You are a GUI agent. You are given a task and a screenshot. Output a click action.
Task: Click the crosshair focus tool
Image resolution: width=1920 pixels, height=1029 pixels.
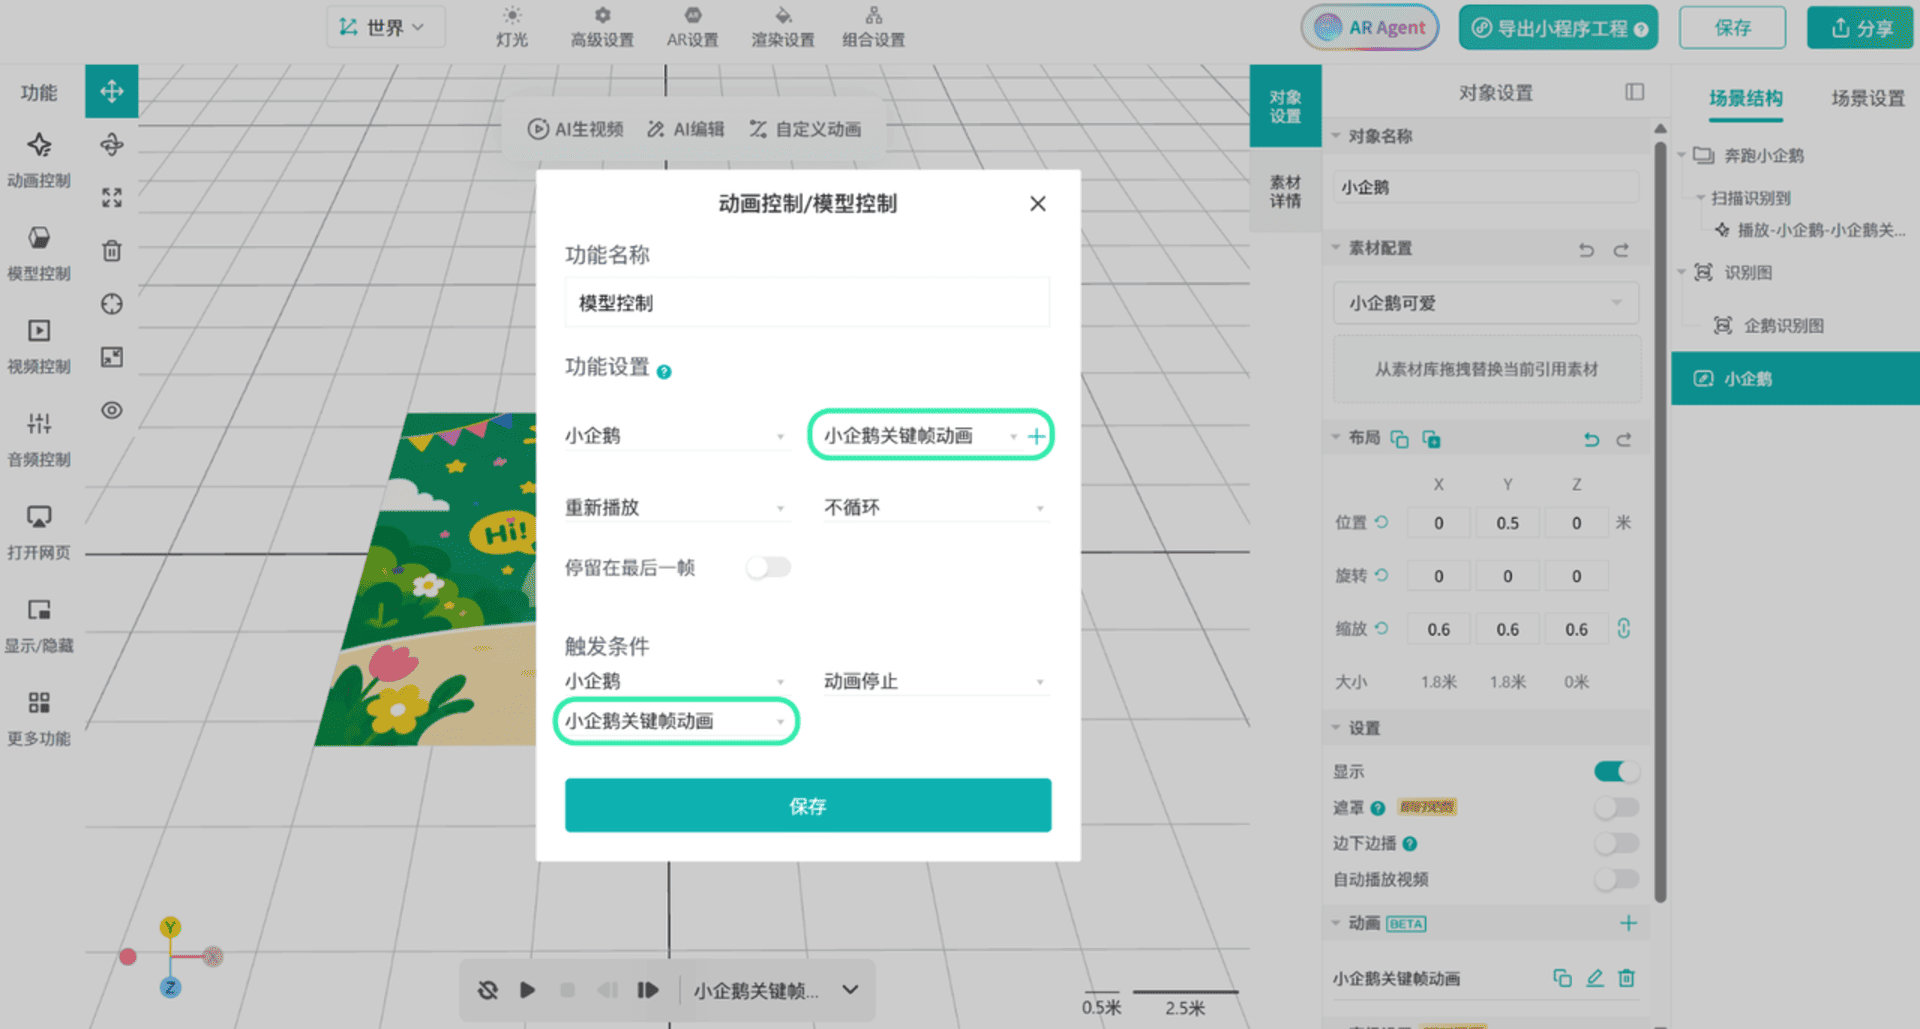tap(112, 304)
